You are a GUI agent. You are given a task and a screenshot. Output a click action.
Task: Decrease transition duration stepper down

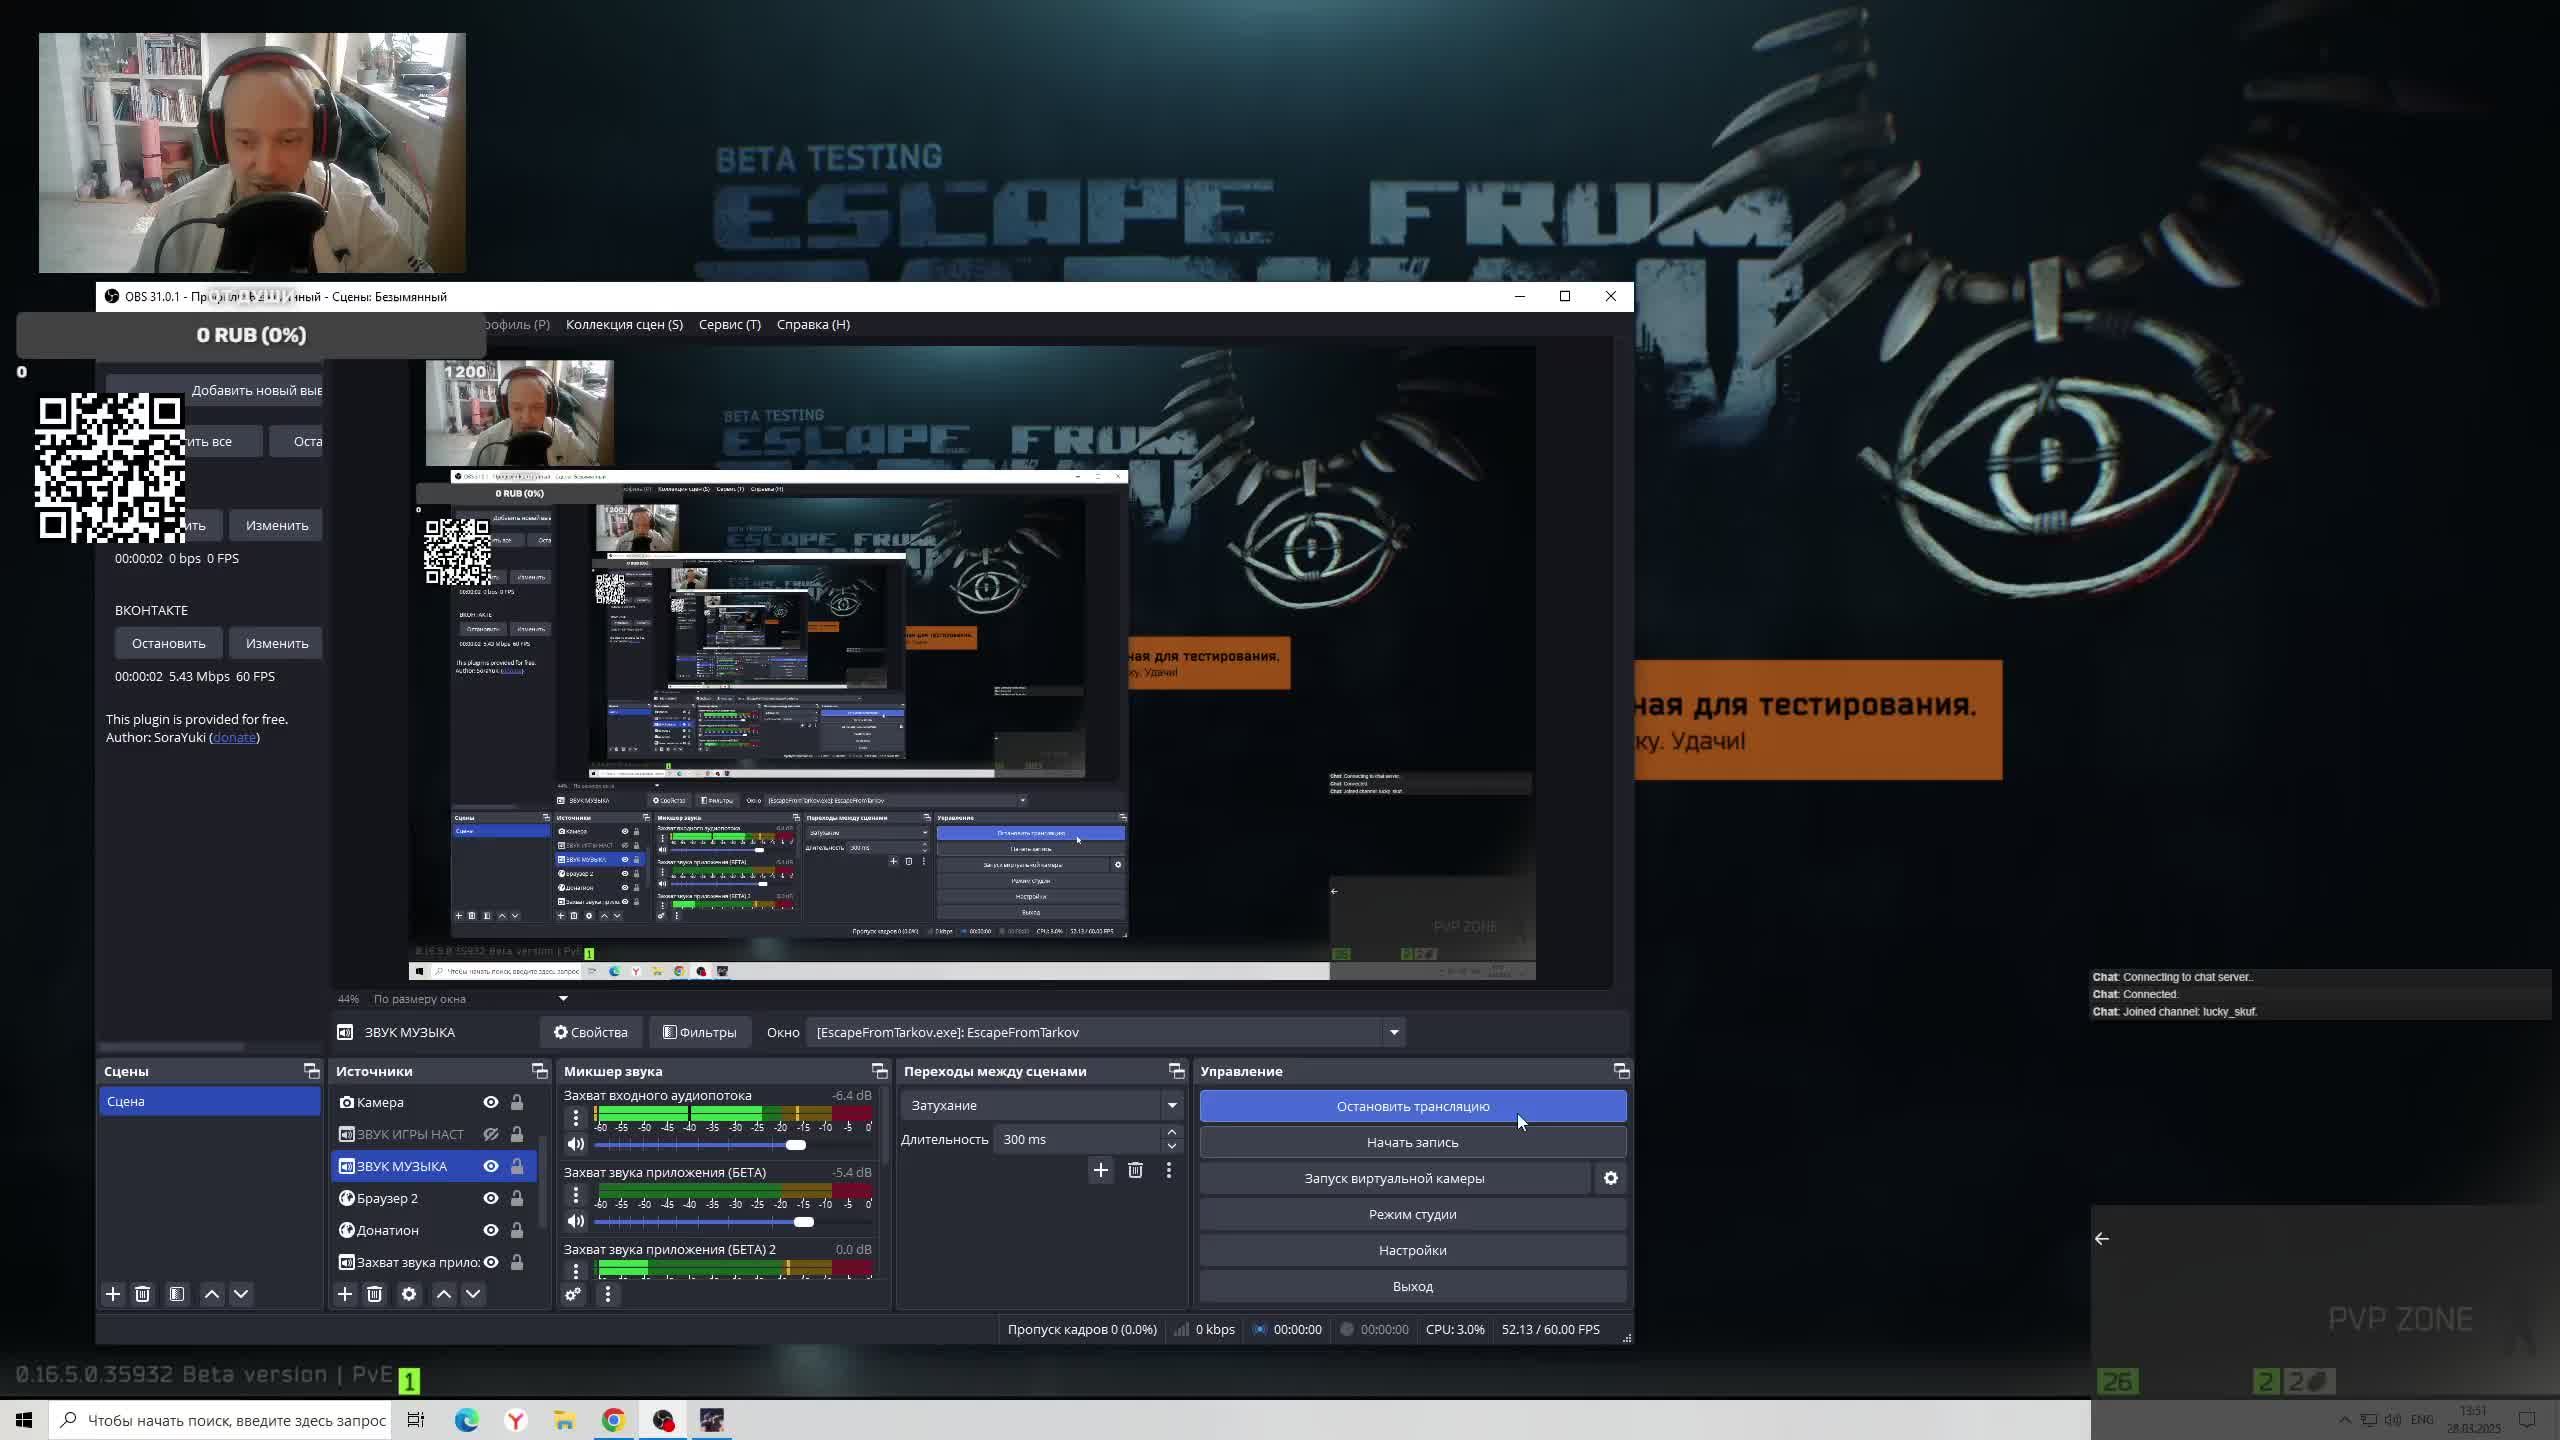pos(1171,1146)
